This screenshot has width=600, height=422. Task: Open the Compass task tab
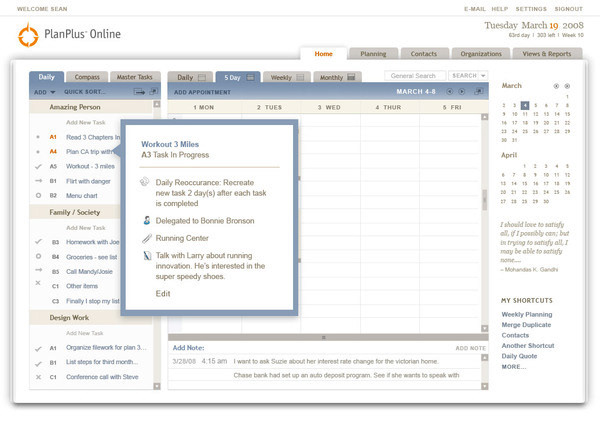click(87, 77)
